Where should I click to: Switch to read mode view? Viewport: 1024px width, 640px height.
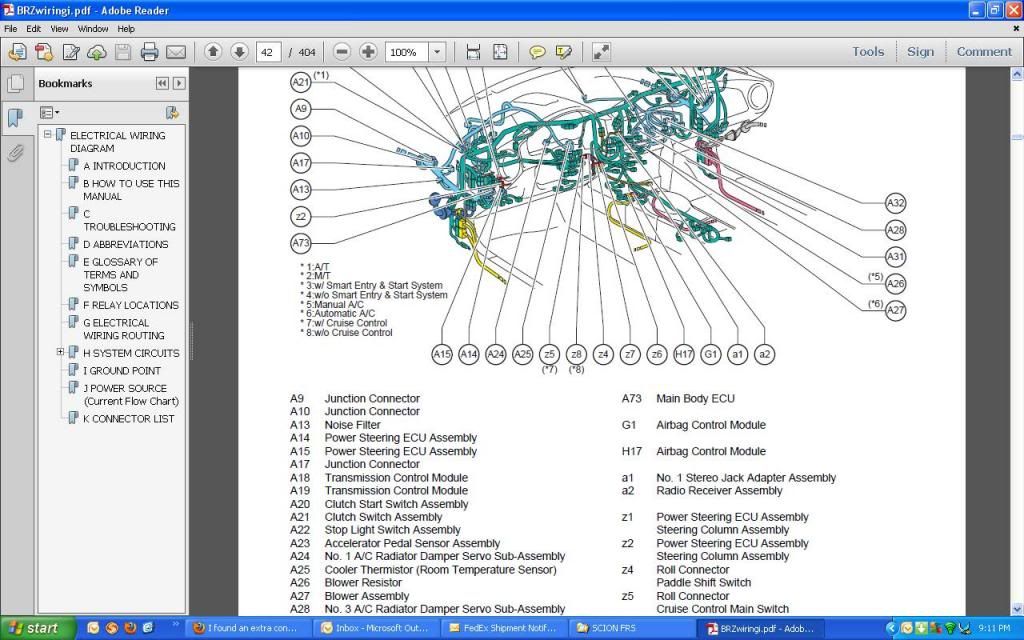(x=601, y=52)
